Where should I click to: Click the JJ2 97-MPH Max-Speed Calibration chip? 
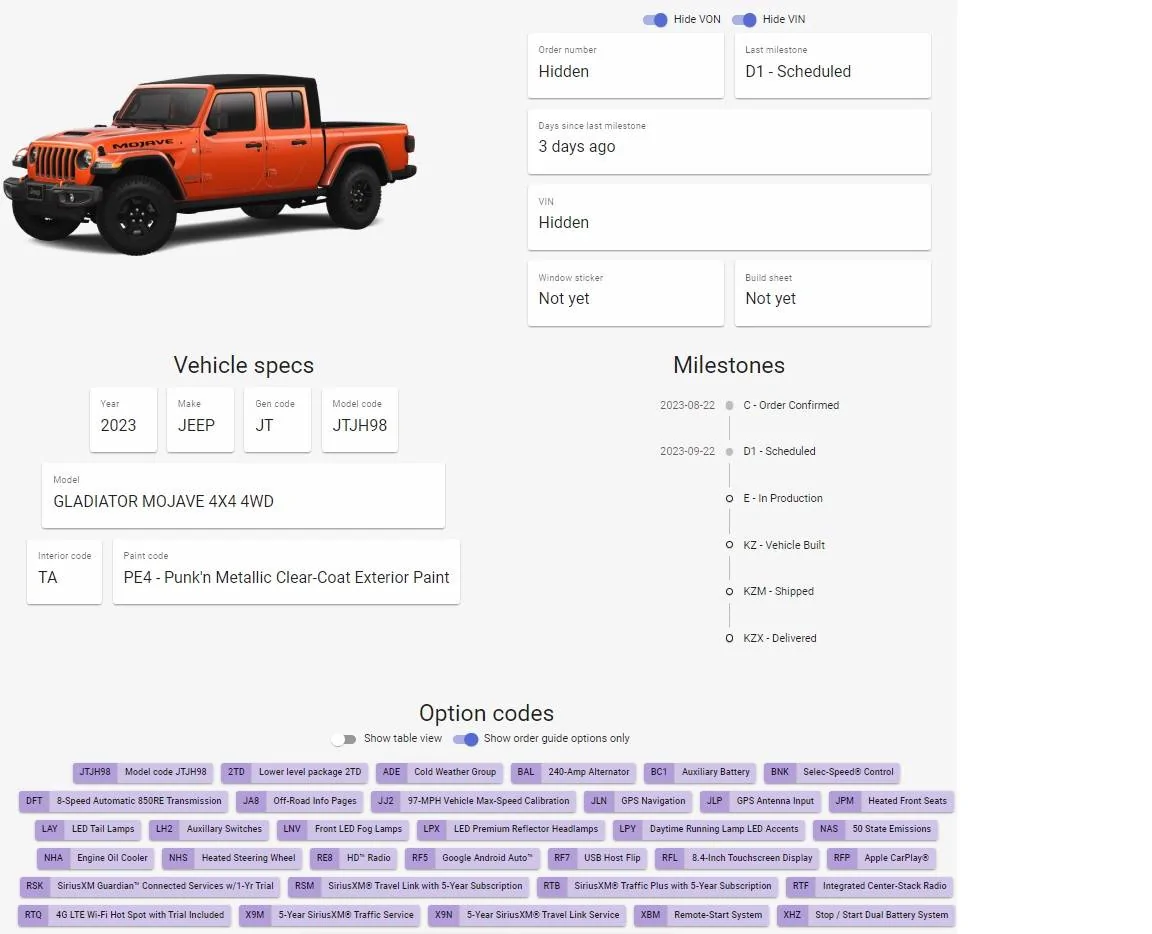[474, 801]
